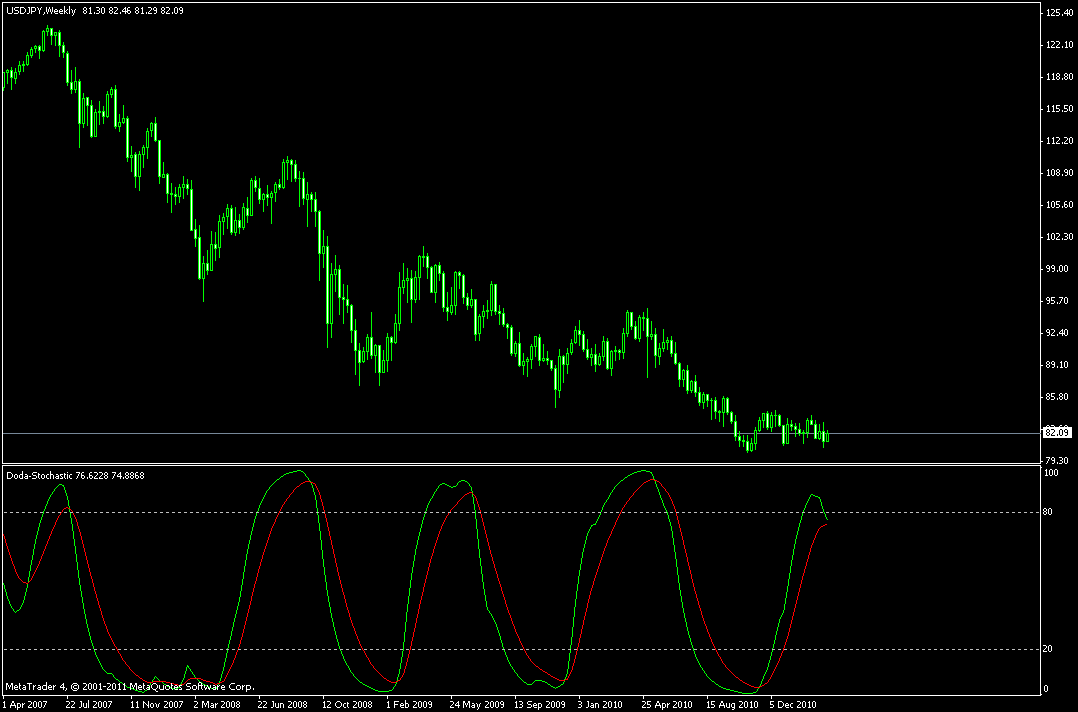Click the 112.20 price axis label

(x=1058, y=141)
